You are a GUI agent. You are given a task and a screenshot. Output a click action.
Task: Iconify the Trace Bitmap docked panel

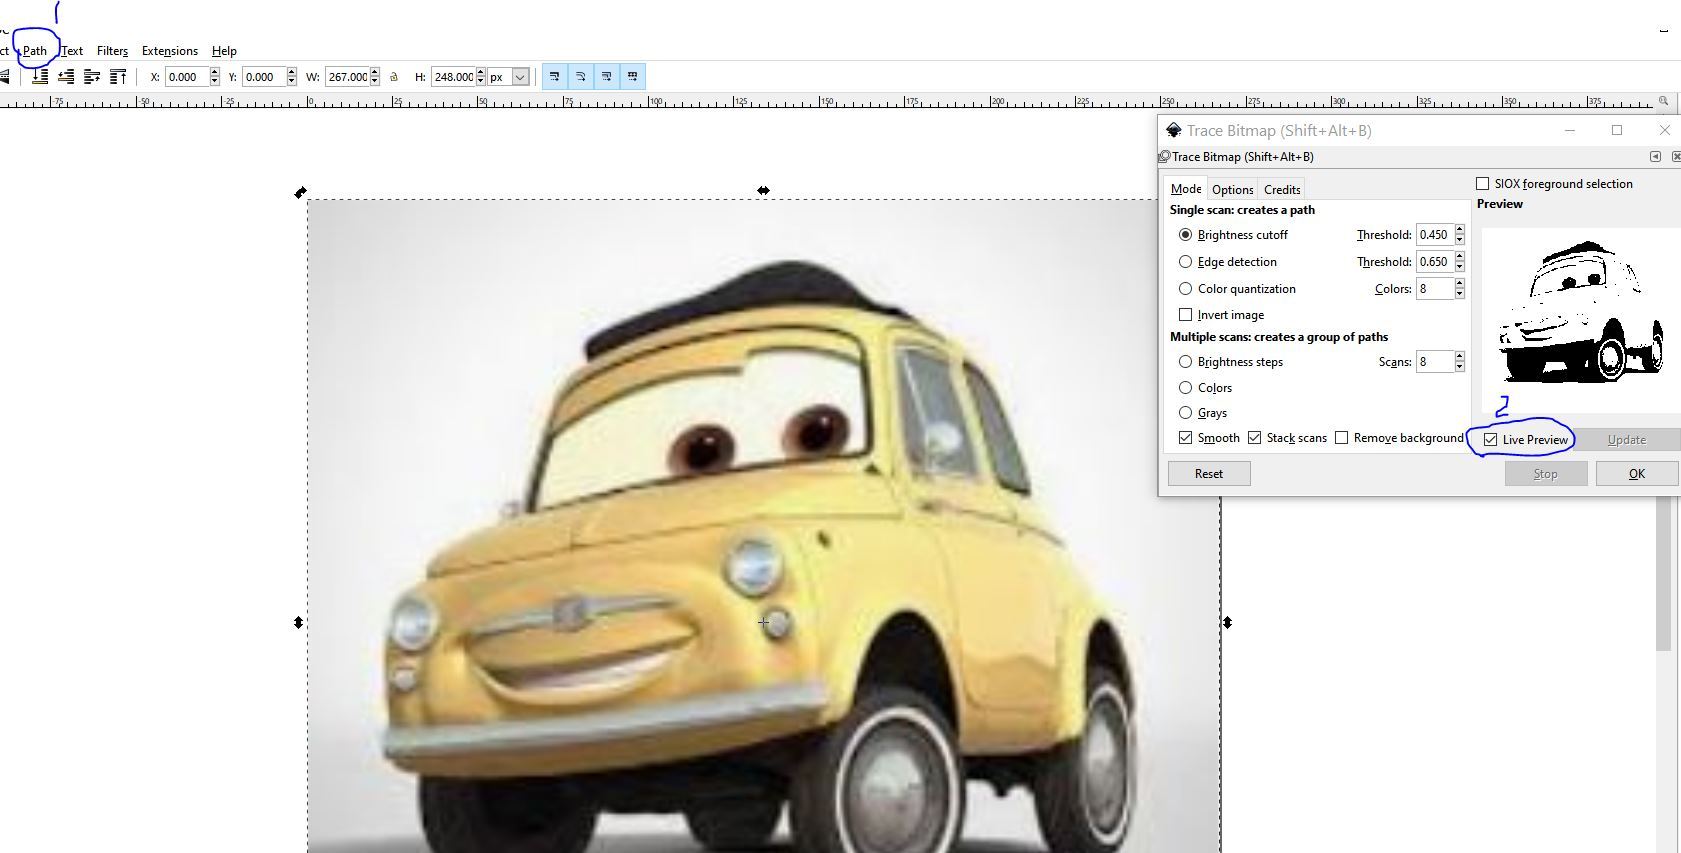click(x=1655, y=157)
